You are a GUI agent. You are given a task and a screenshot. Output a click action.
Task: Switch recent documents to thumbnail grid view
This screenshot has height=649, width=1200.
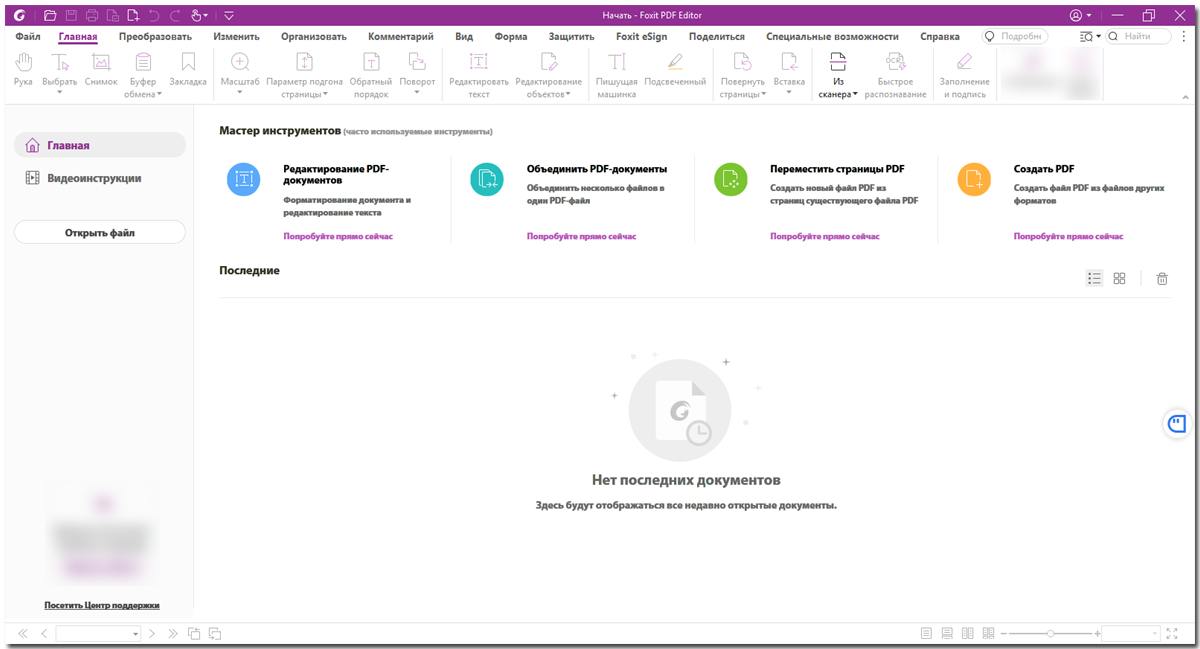pos(1120,279)
